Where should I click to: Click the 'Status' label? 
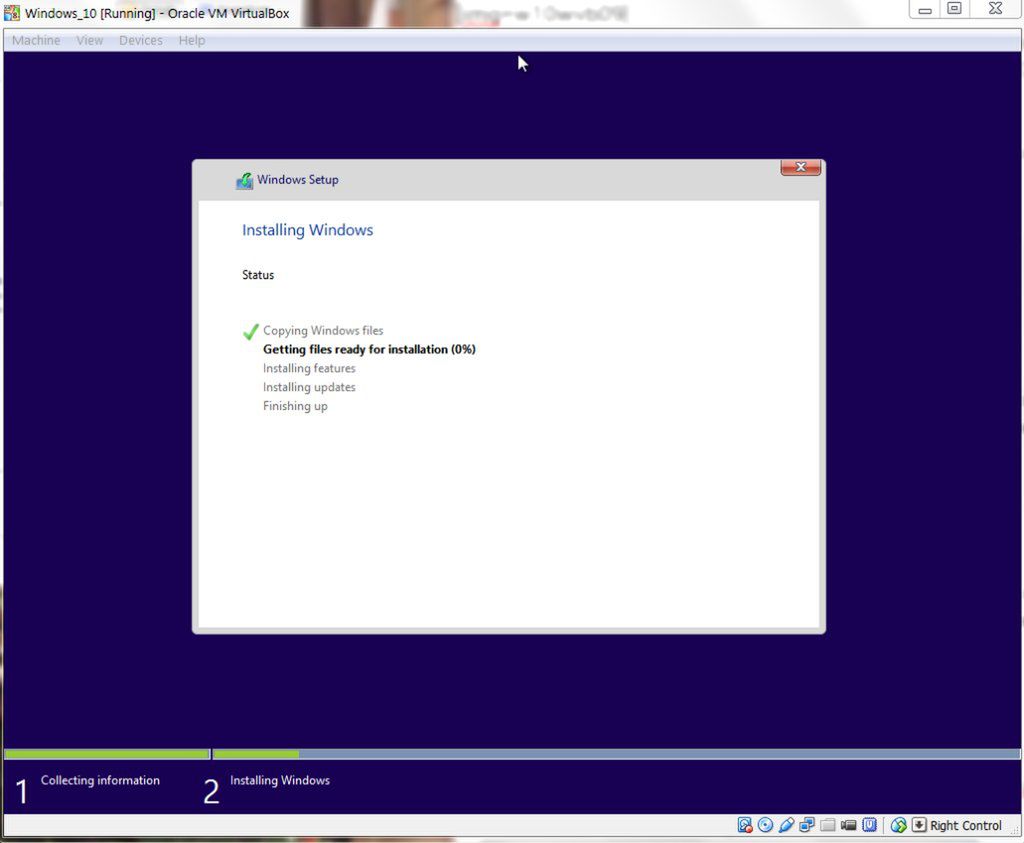(x=258, y=275)
